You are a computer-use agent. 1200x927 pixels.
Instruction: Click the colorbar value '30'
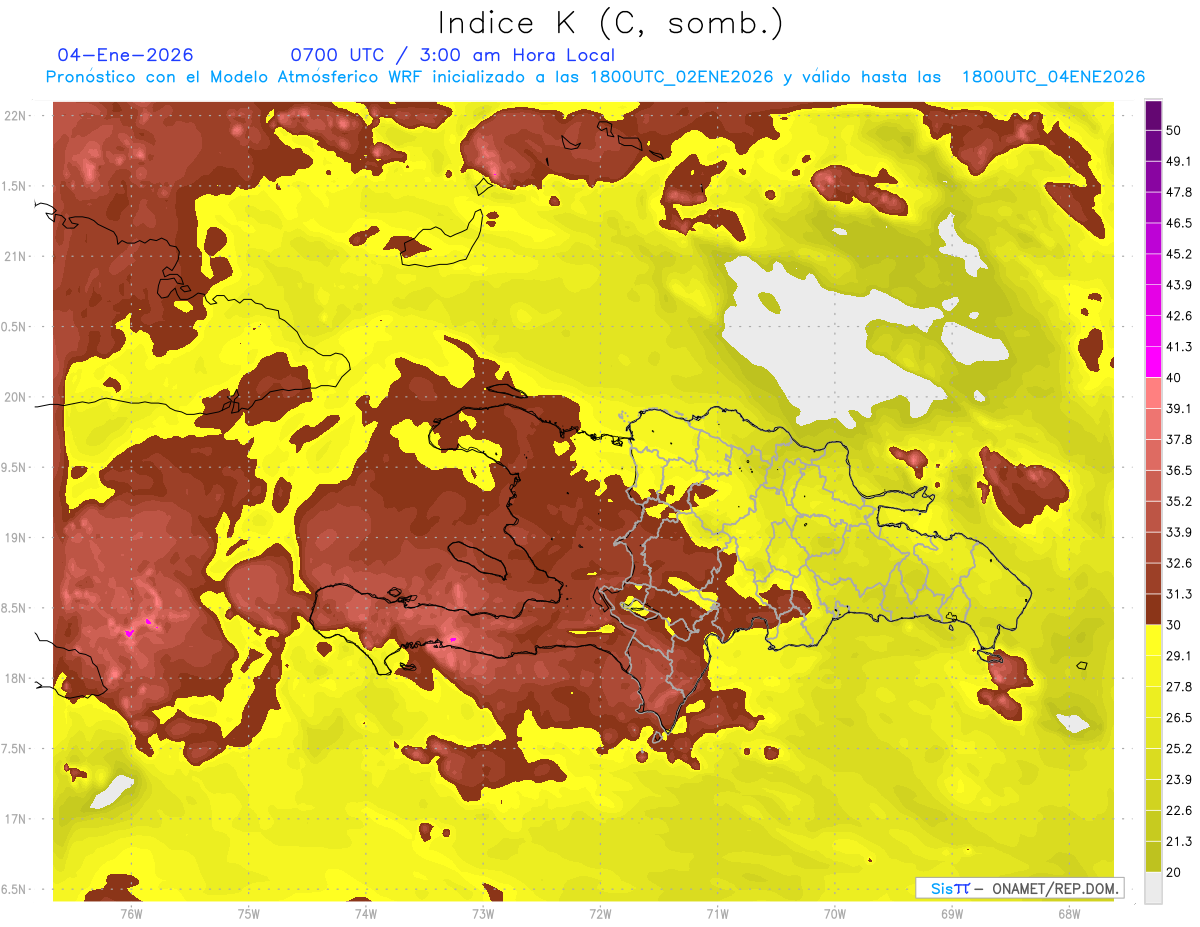tap(1175, 624)
